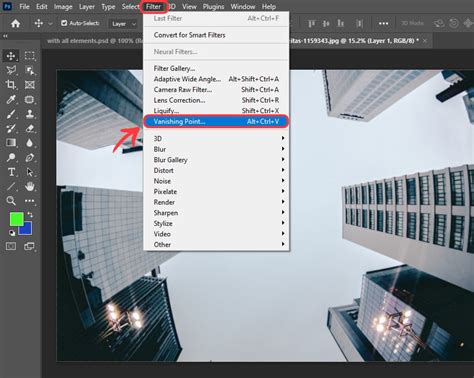Open the Type menu
Screen dimensions: 474x378
coord(108,6)
